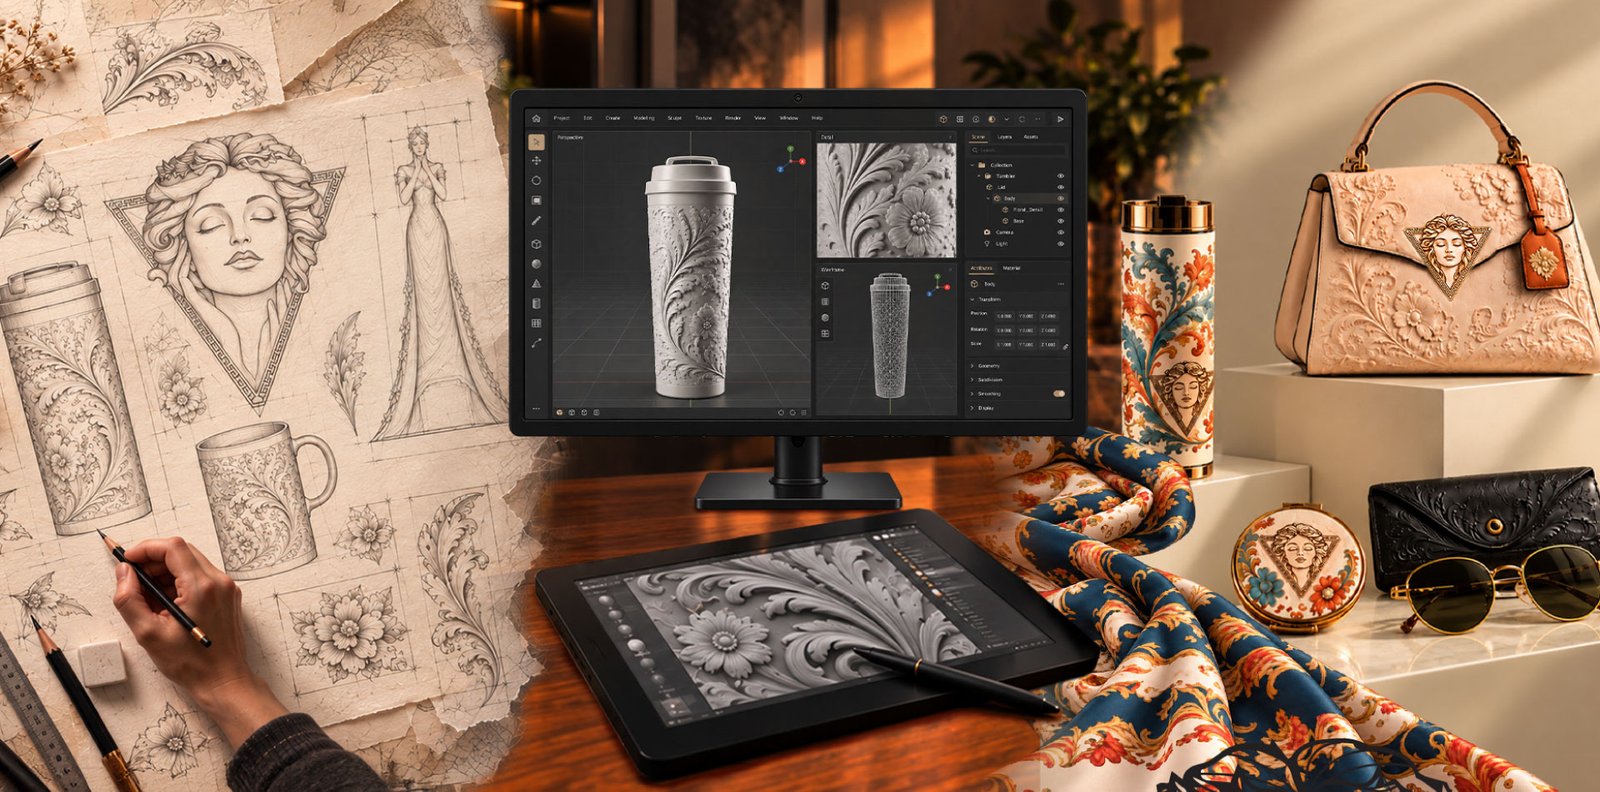Image resolution: width=1600 pixels, height=792 pixels.
Task: Select the cylinder primitive tool
Action: coord(536,303)
